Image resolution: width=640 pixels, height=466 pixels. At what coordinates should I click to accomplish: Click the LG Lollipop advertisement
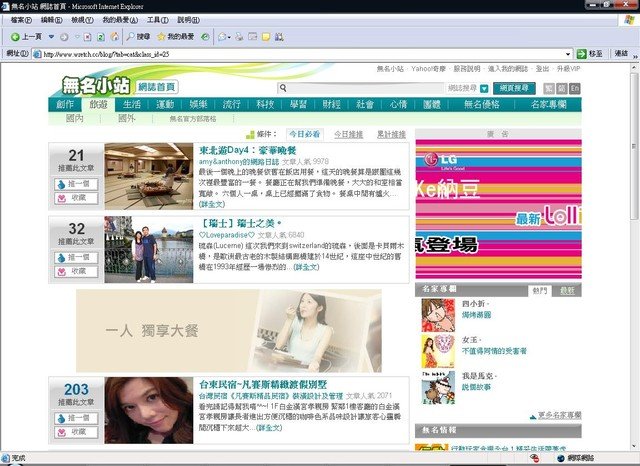pyautogui.click(x=498, y=209)
